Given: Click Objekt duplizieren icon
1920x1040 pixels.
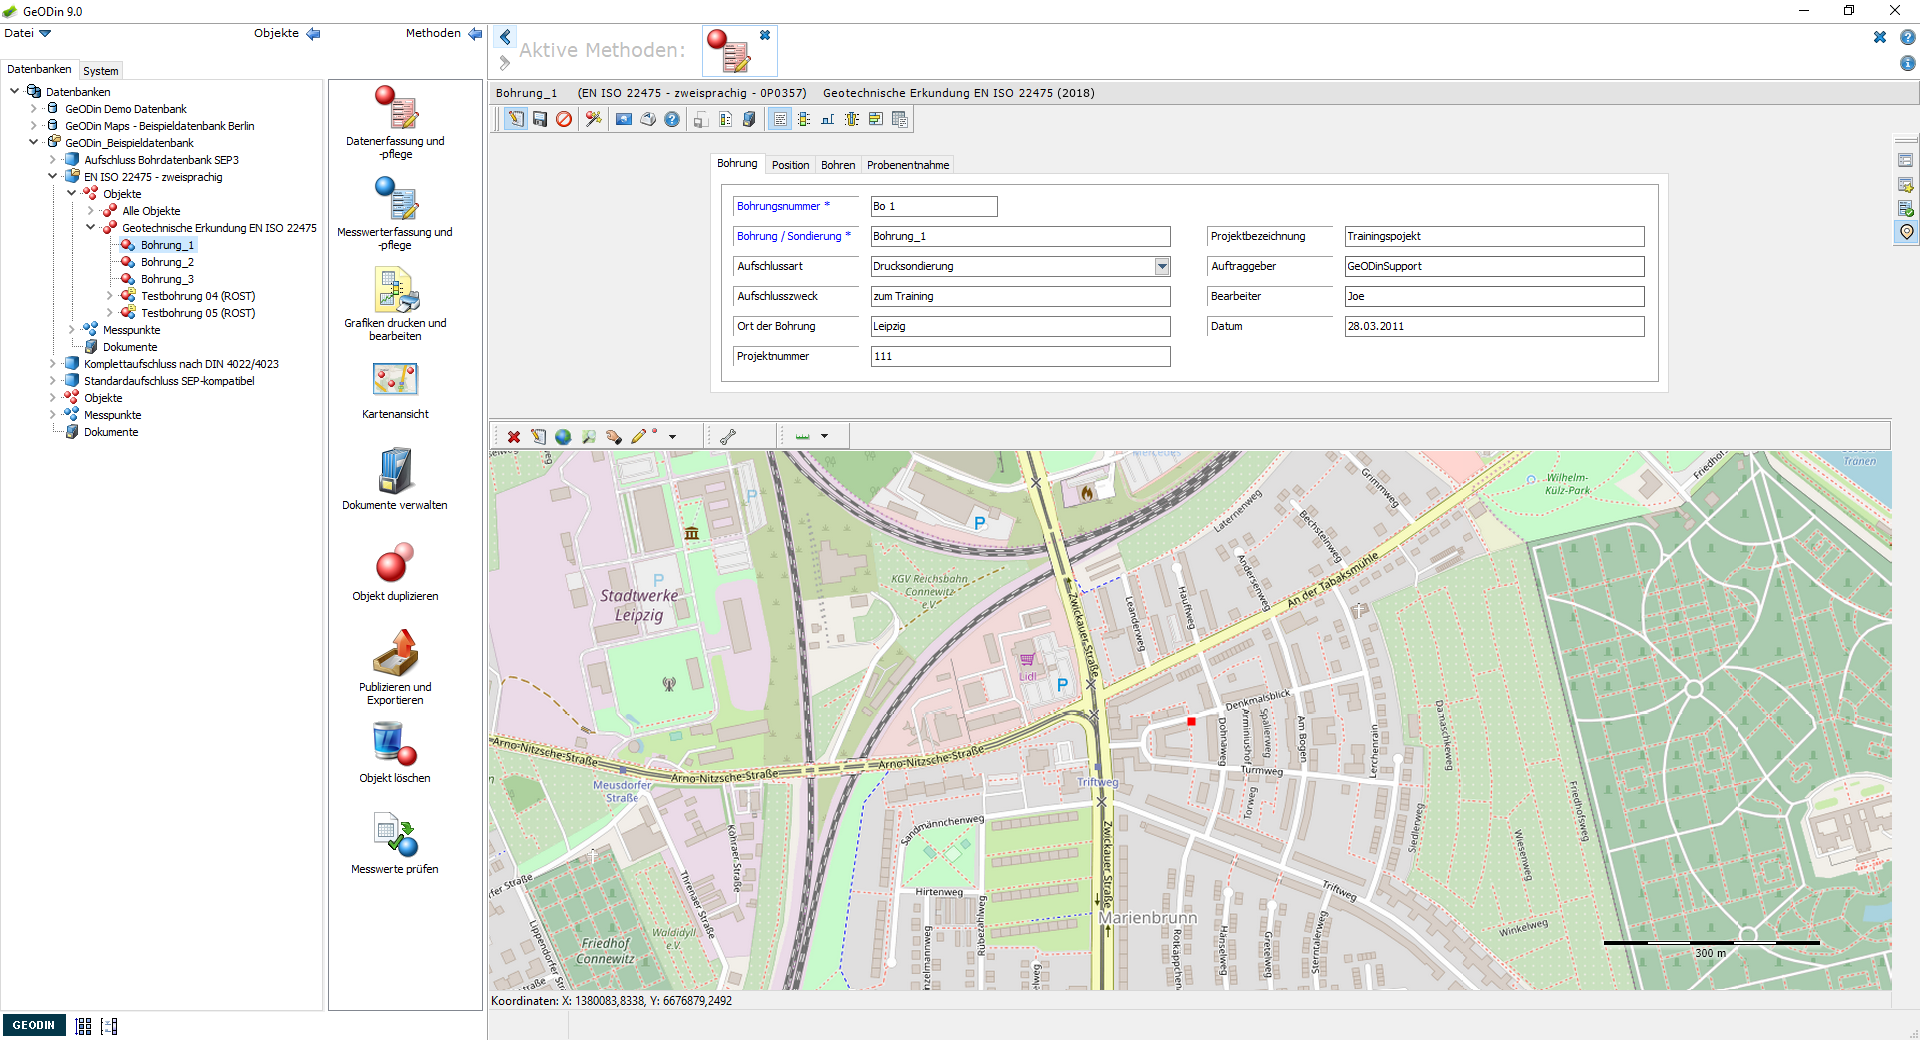Looking at the screenshot, I should 396,562.
